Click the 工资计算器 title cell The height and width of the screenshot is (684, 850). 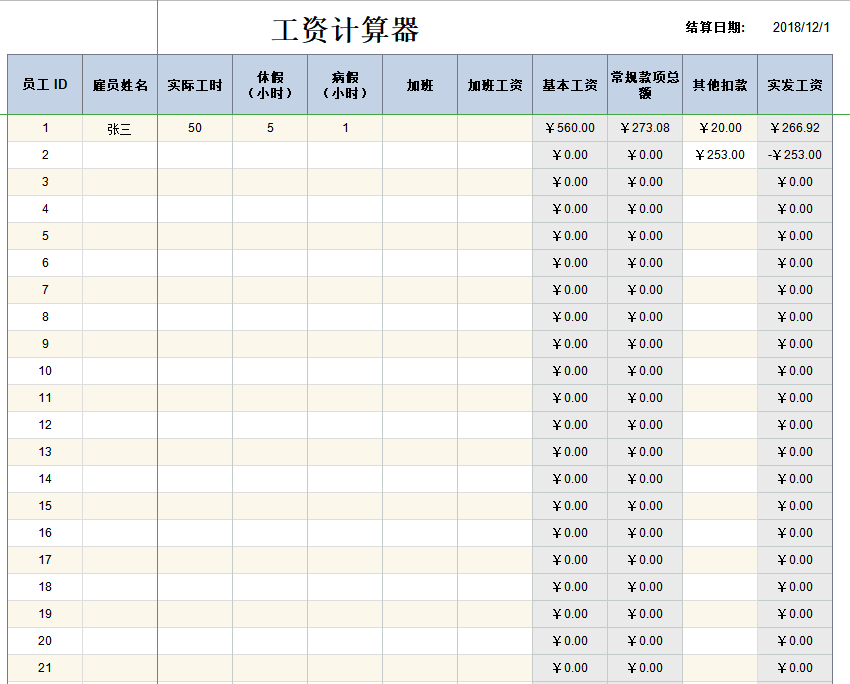(345, 30)
